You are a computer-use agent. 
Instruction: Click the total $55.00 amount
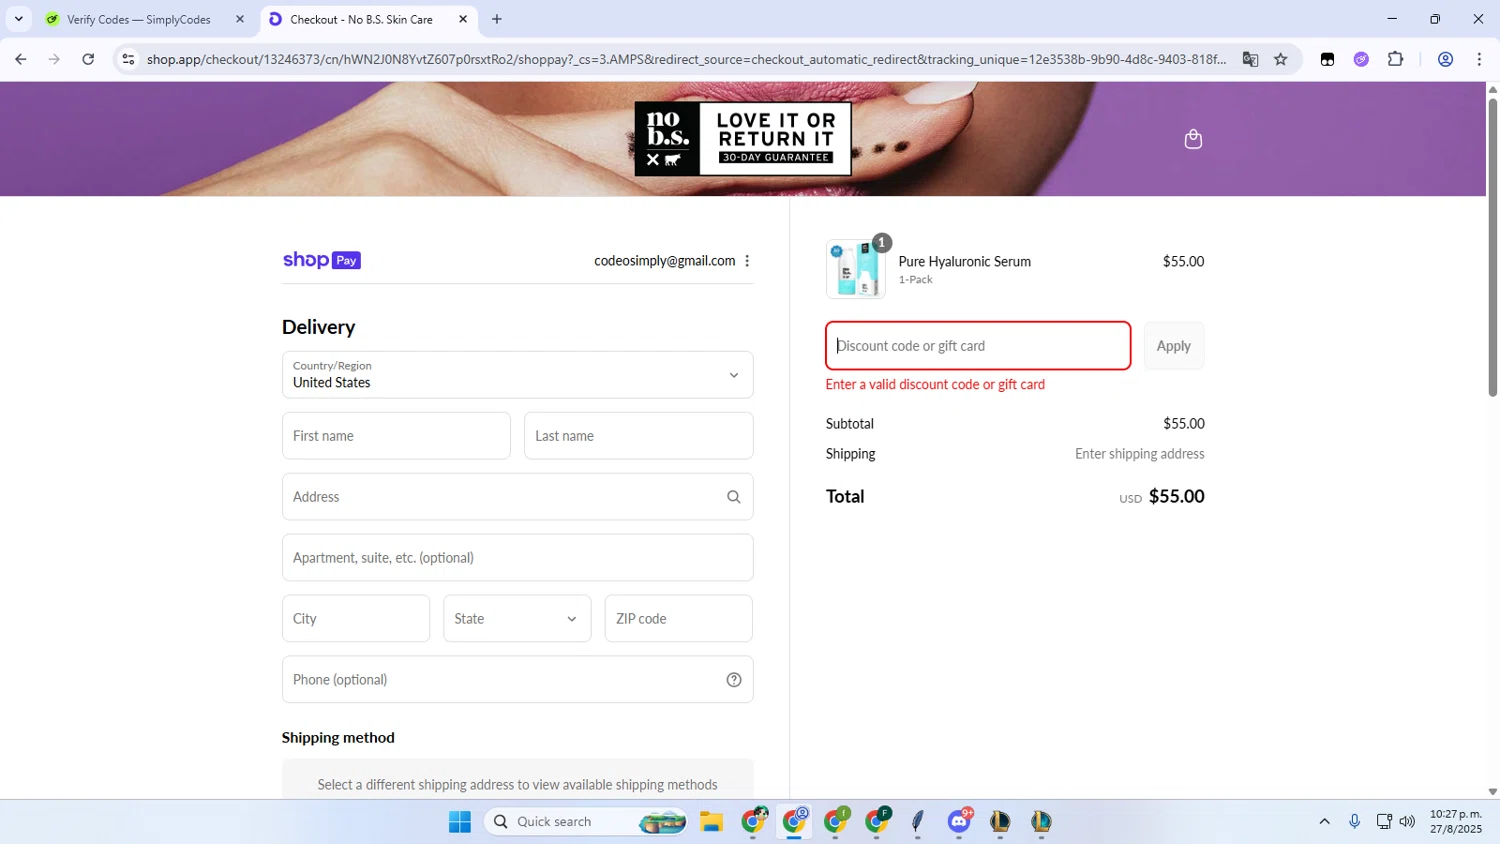(x=1176, y=496)
